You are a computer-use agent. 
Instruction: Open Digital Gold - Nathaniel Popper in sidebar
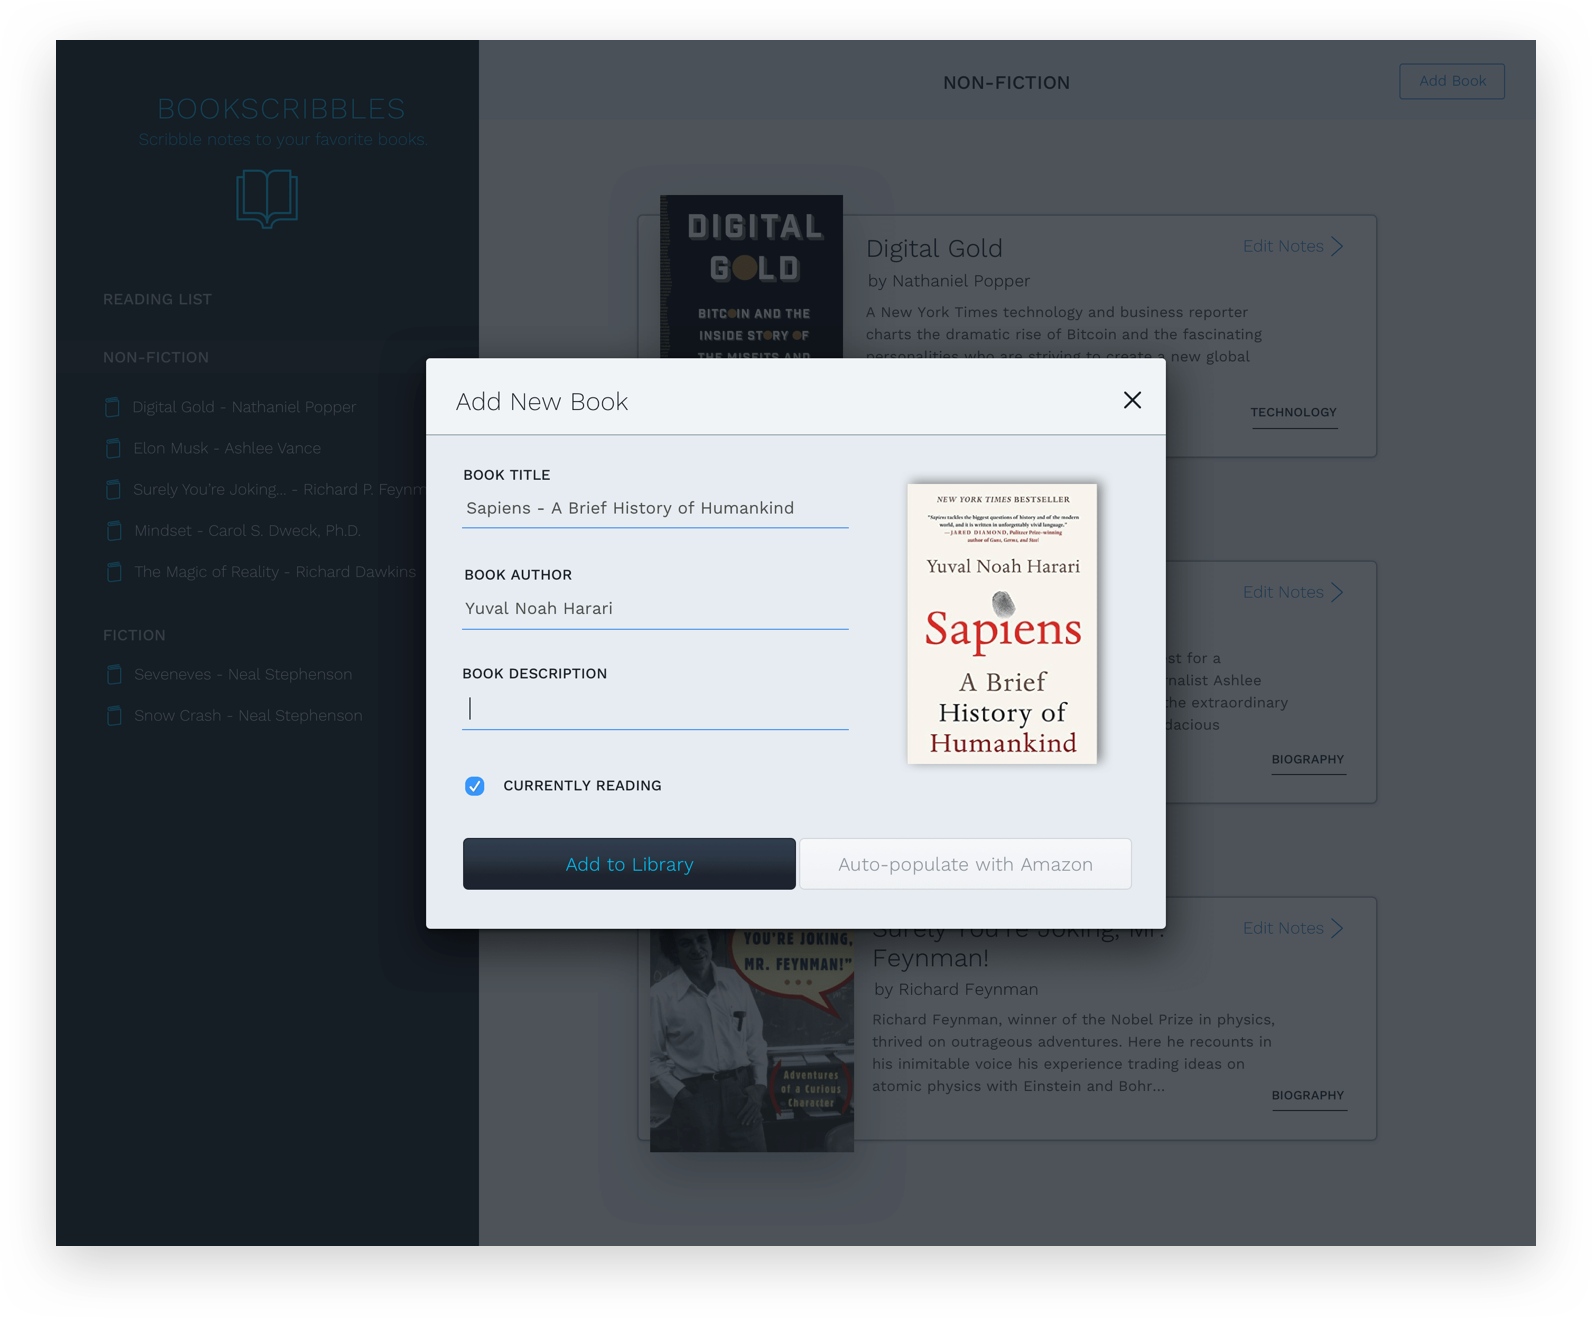[x=244, y=407]
